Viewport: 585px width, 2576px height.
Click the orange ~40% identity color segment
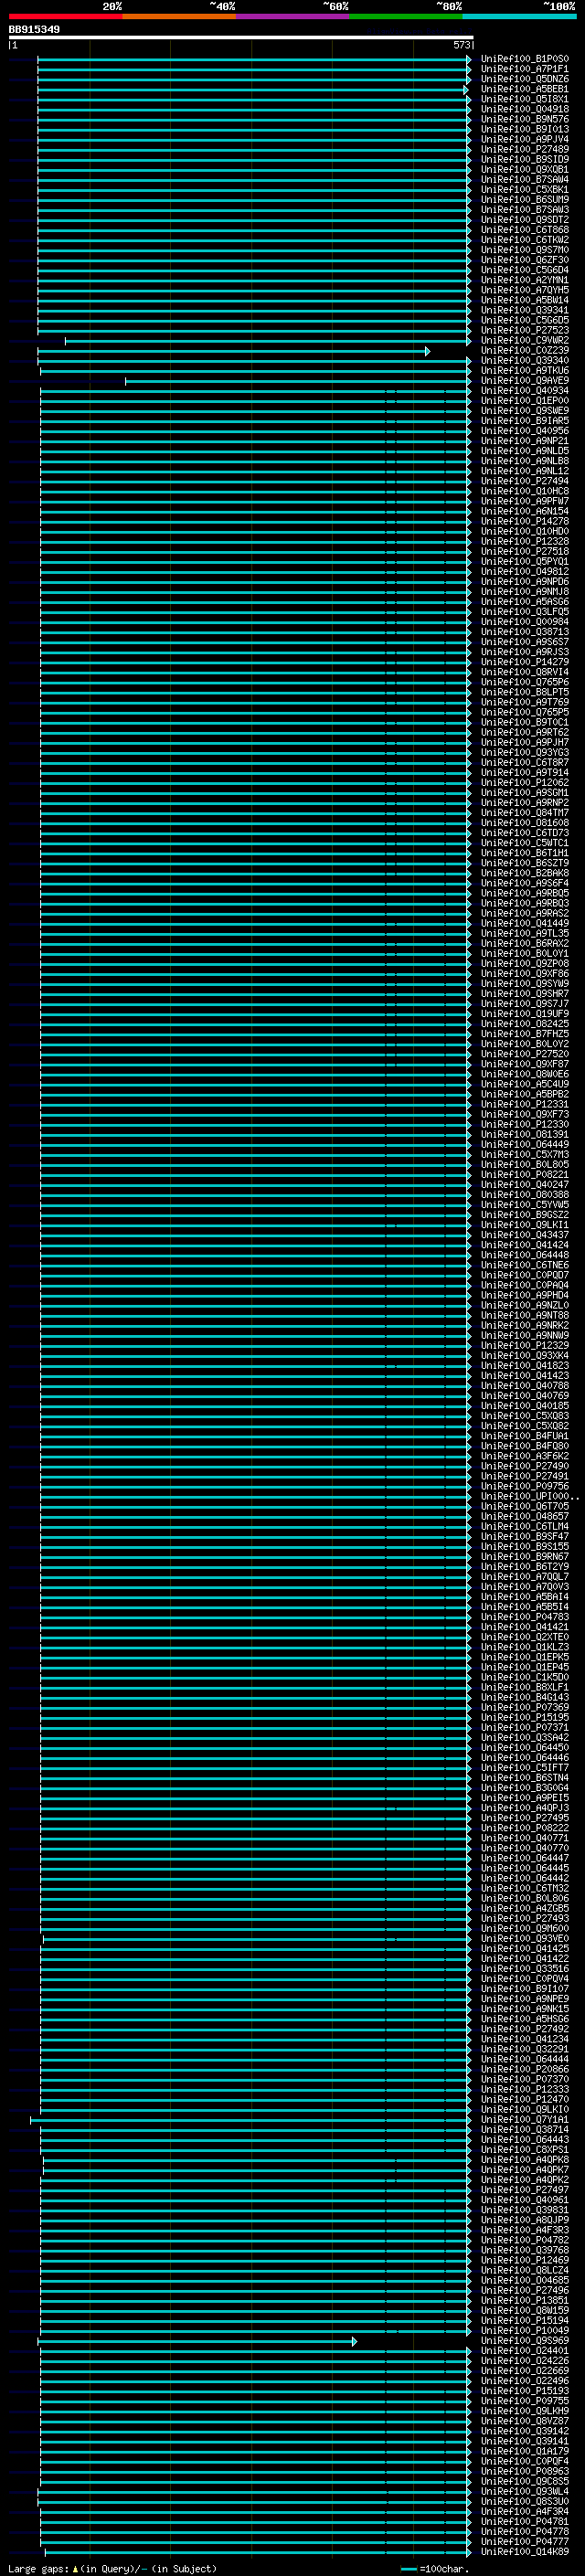tap(179, 16)
